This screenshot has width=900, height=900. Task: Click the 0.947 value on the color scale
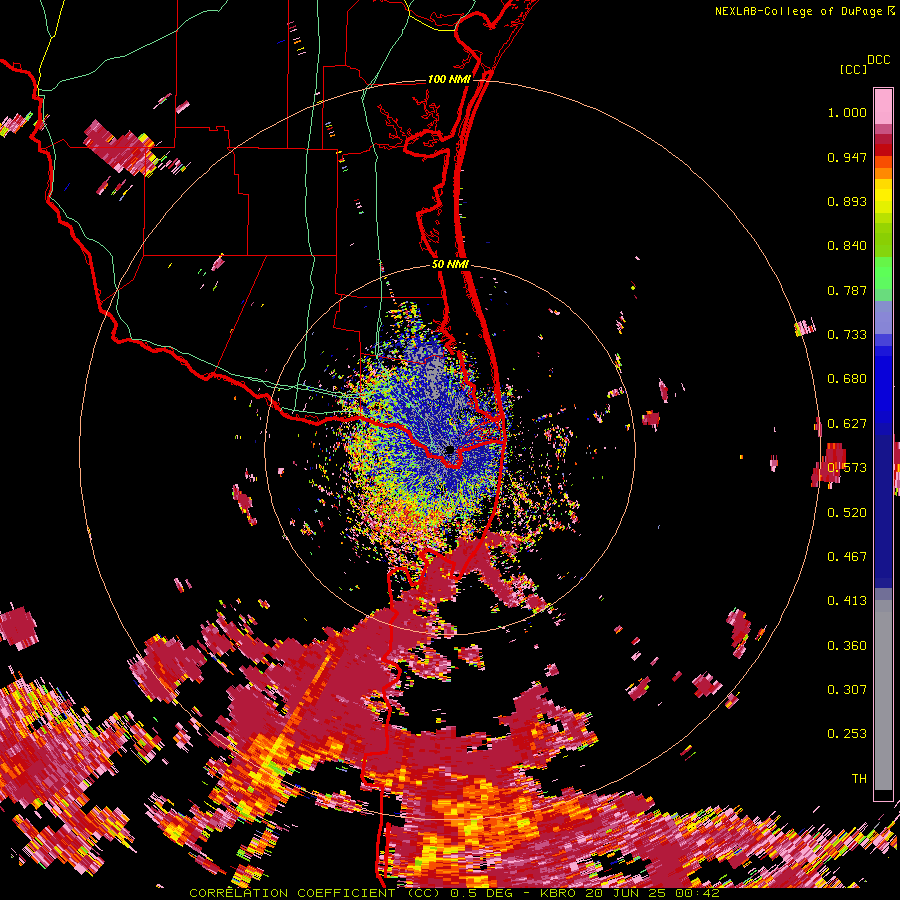pyautogui.click(x=847, y=157)
